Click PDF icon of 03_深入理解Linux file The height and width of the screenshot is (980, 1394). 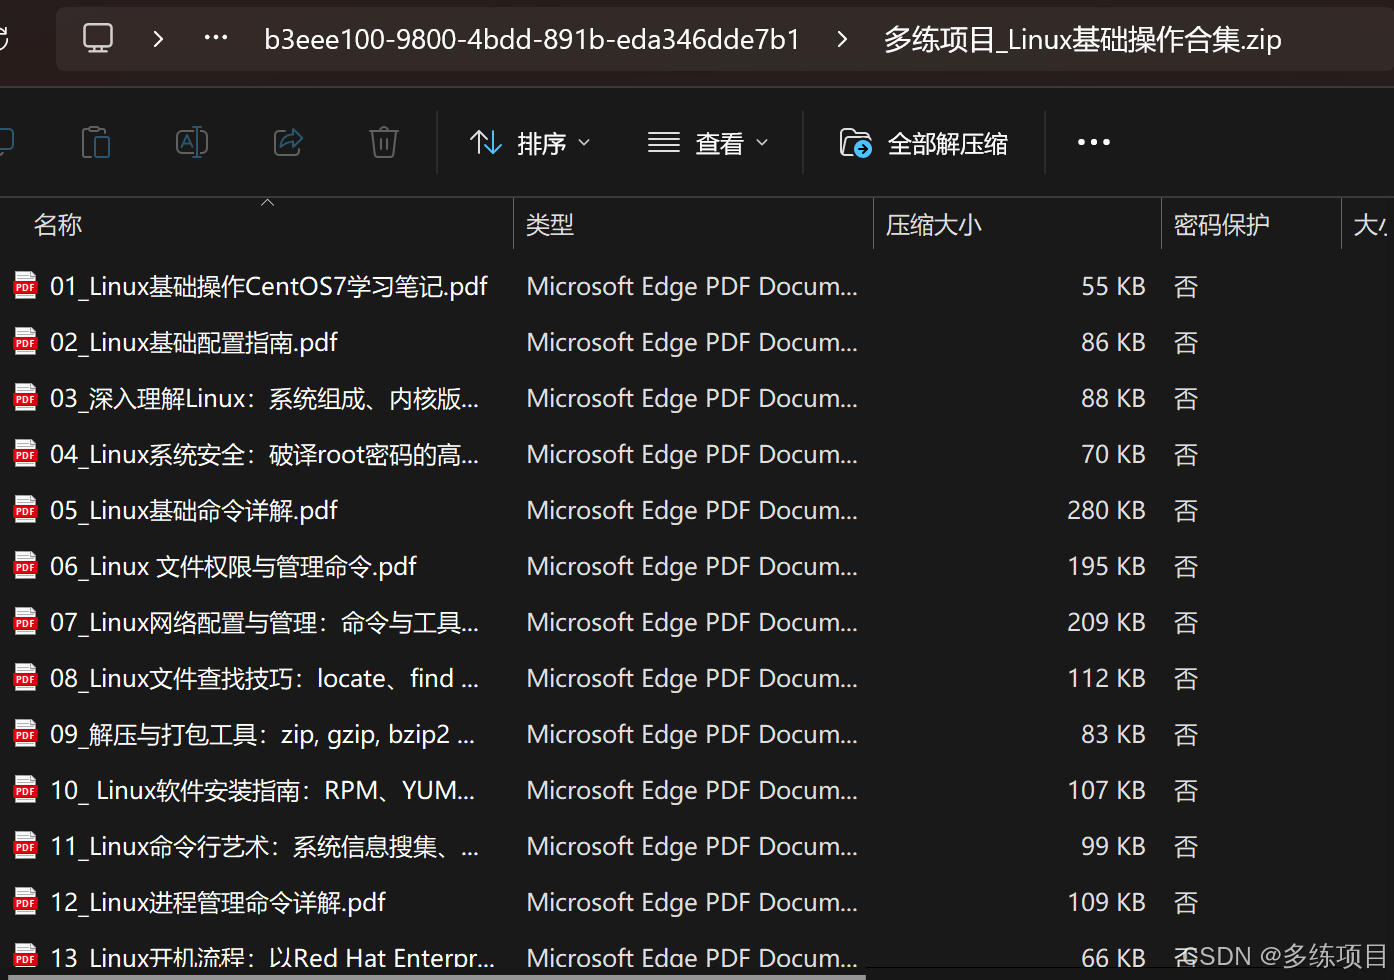click(25, 398)
